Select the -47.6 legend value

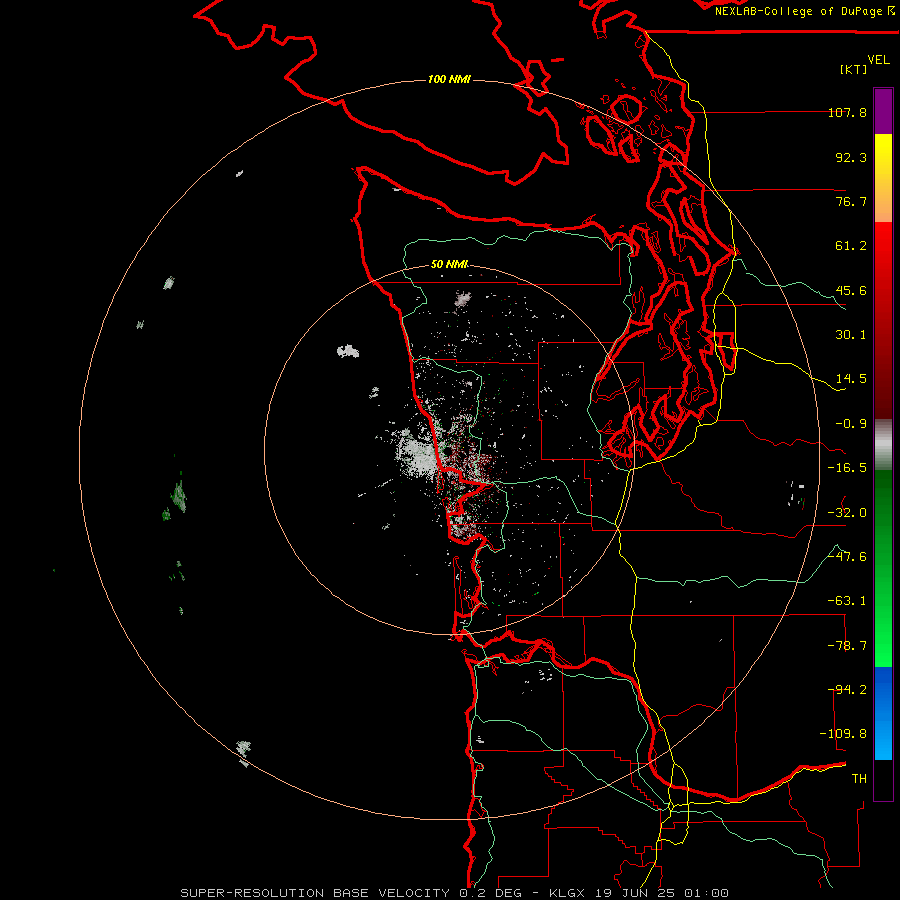(x=847, y=557)
